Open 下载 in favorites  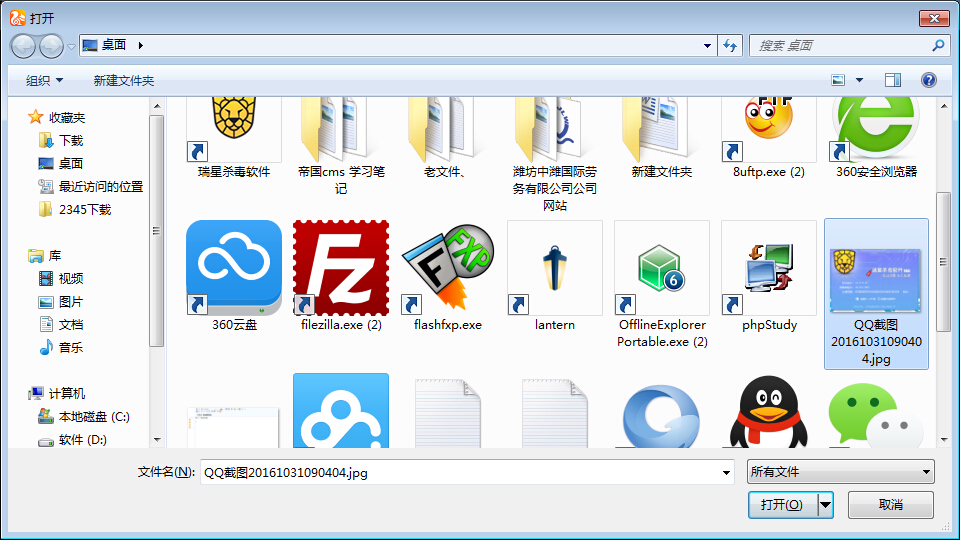(x=71, y=140)
